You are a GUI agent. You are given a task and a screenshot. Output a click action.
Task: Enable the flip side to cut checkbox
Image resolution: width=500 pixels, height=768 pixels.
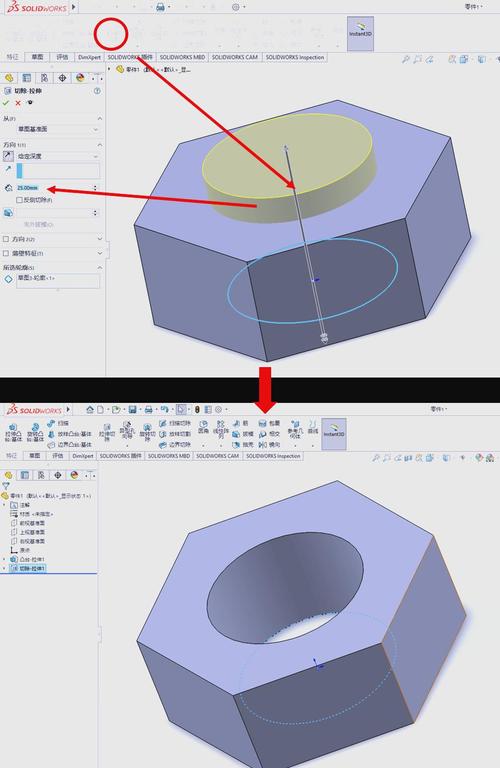(x=20, y=200)
